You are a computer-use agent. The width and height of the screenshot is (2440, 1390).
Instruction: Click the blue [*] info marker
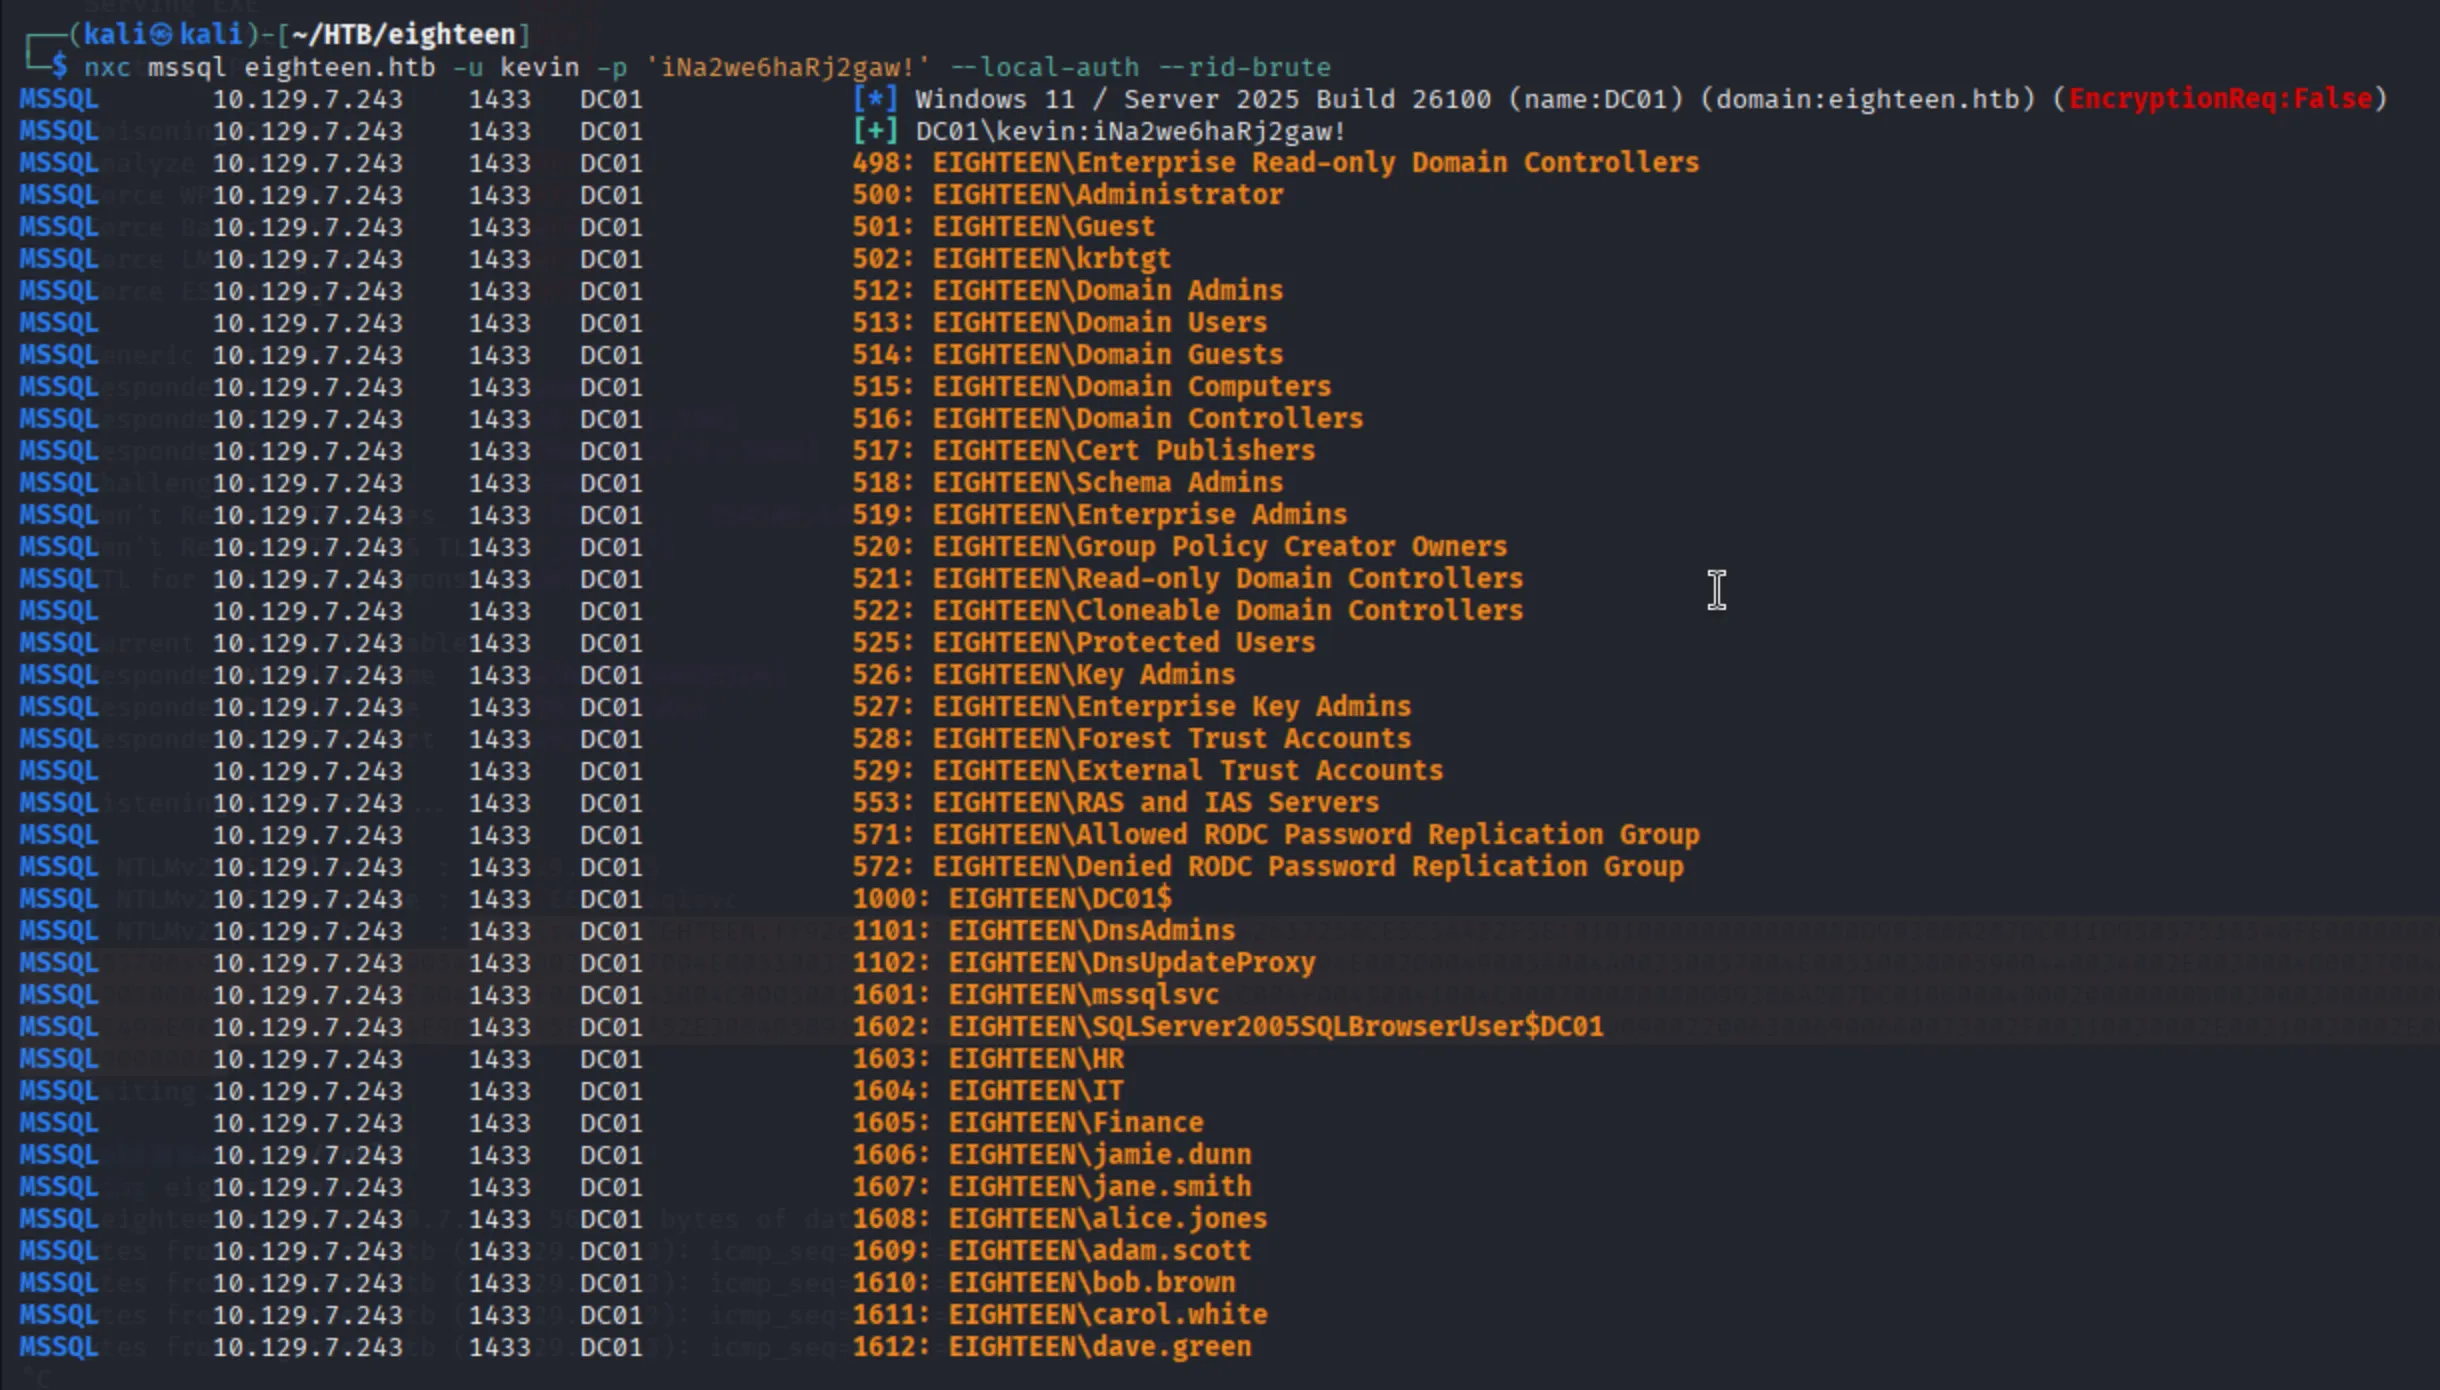click(x=875, y=99)
